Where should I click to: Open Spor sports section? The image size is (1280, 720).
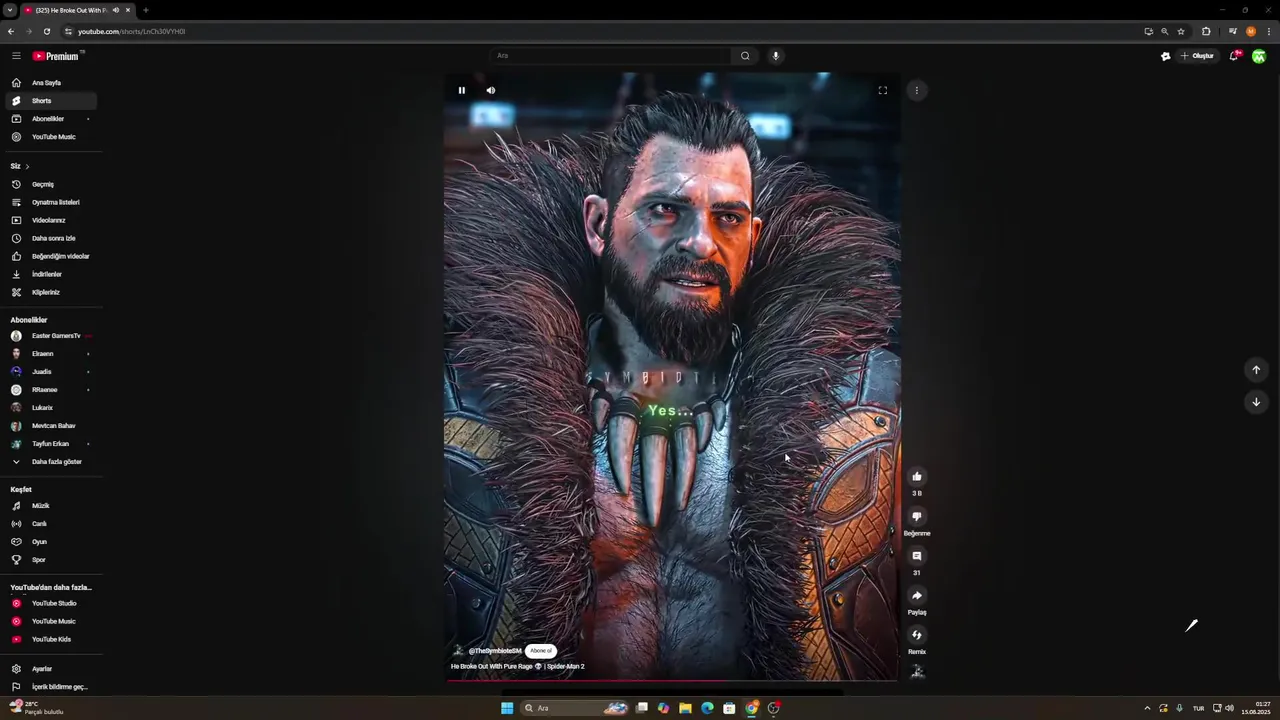point(50,560)
